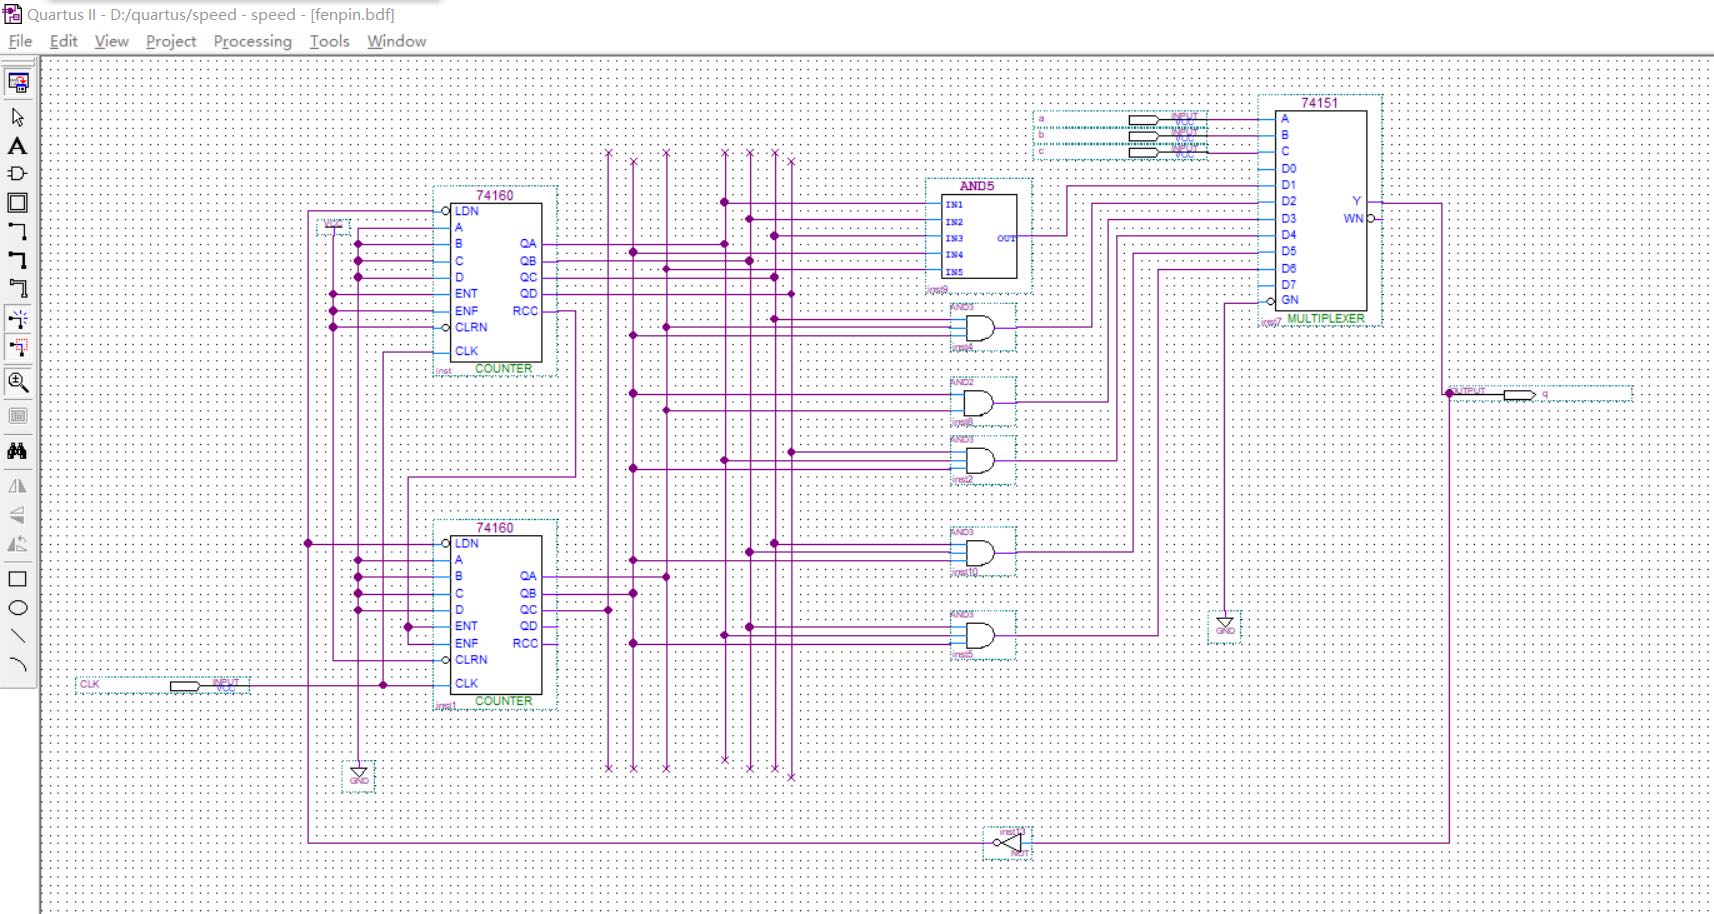Activate the Zoom tool magnifier
This screenshot has height=914, width=1714.
(x=17, y=382)
